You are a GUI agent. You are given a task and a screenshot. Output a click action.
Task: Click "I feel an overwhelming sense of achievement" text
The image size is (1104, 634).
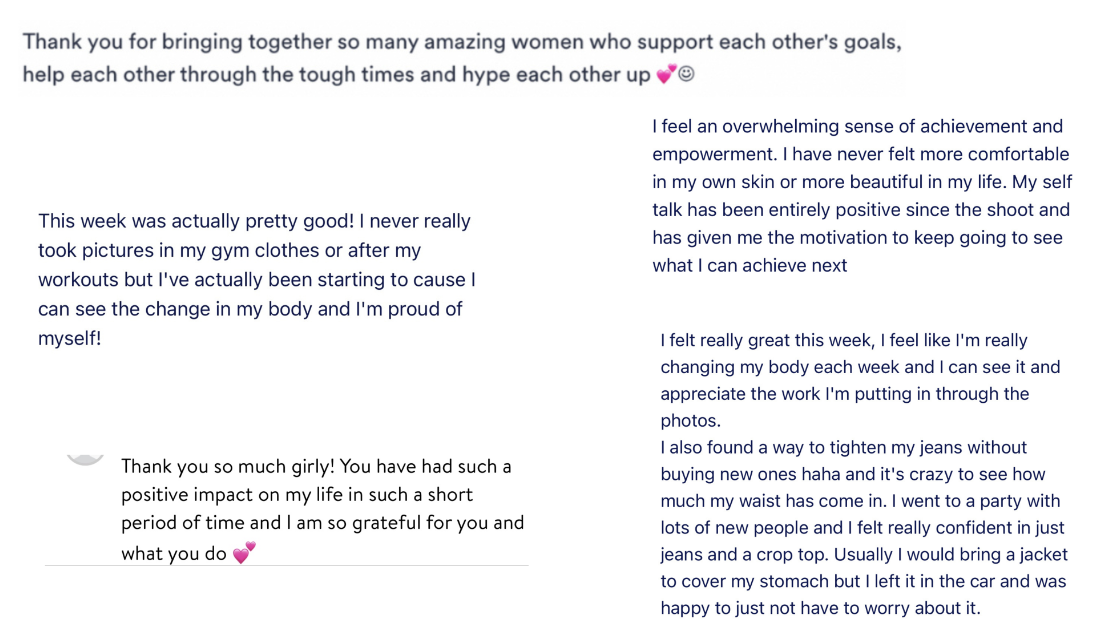coord(857,126)
